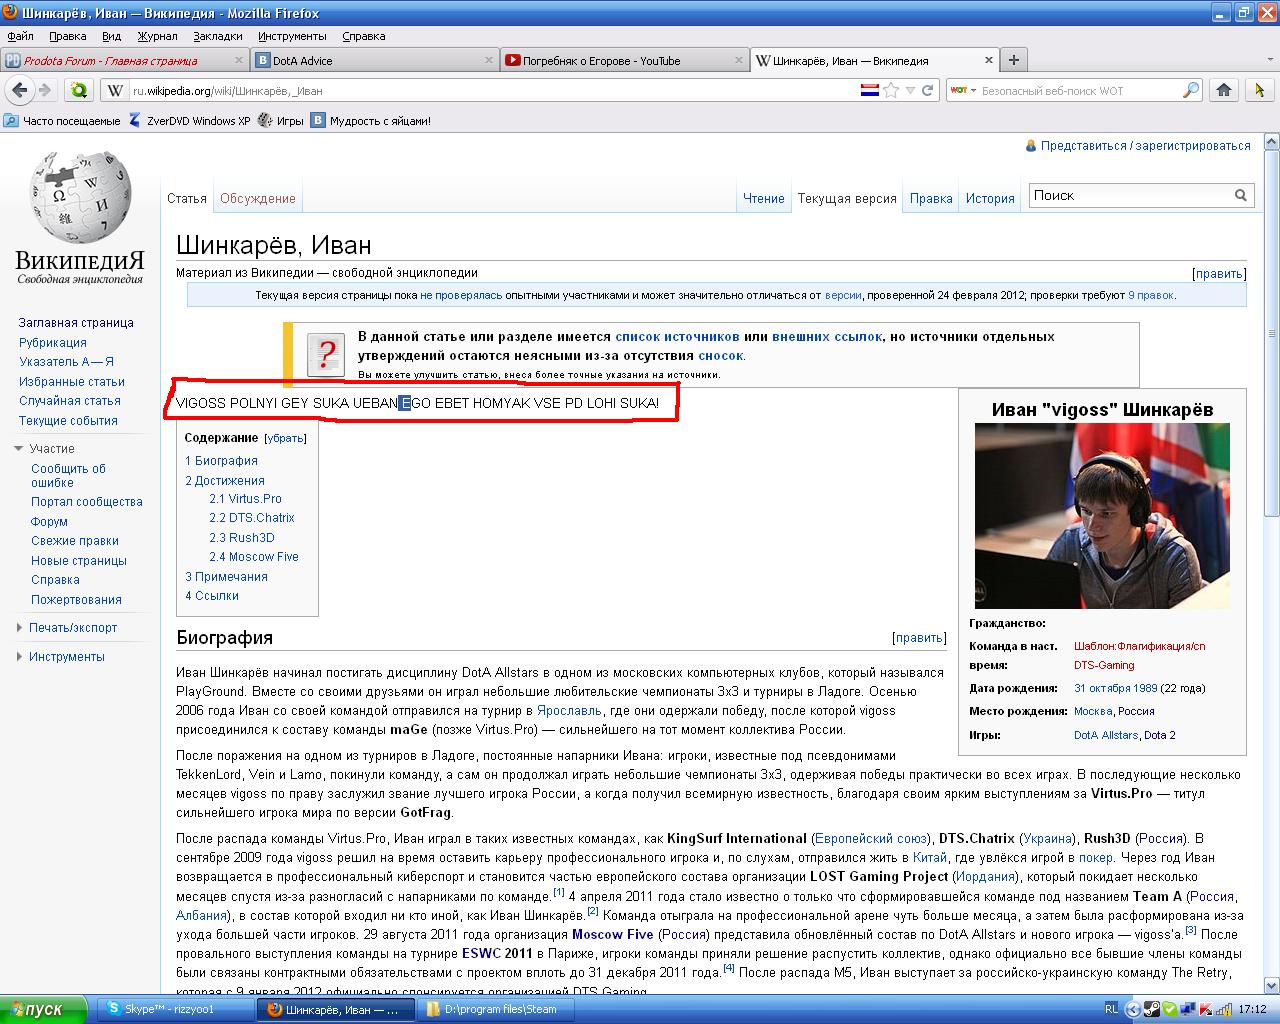Click the Правка tab beside Текущая версия
This screenshot has height=1024, width=1280.
point(931,198)
